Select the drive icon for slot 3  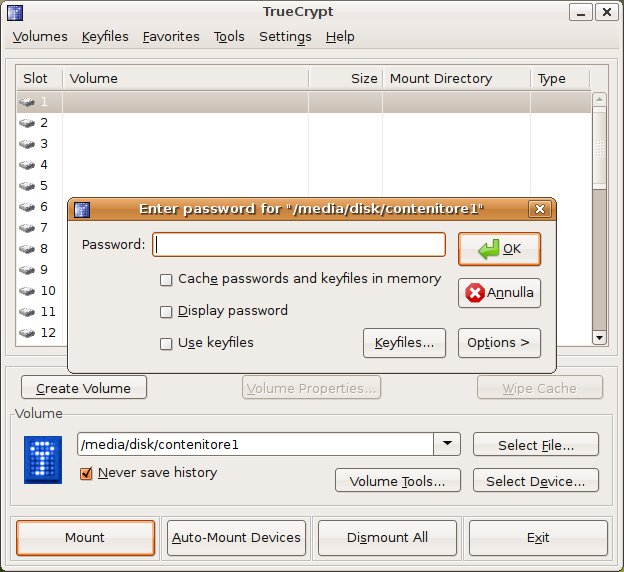coord(27,144)
